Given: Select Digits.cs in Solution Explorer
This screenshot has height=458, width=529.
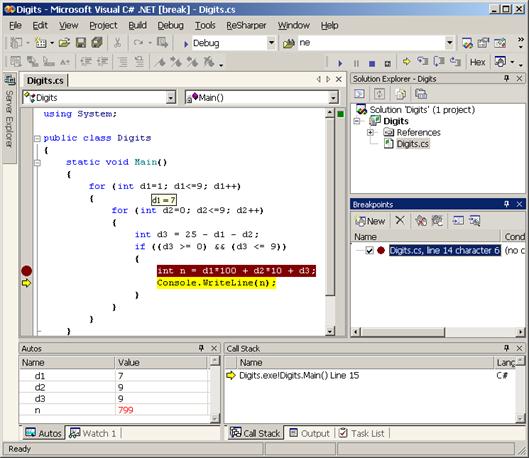Looking at the screenshot, I should pos(412,144).
